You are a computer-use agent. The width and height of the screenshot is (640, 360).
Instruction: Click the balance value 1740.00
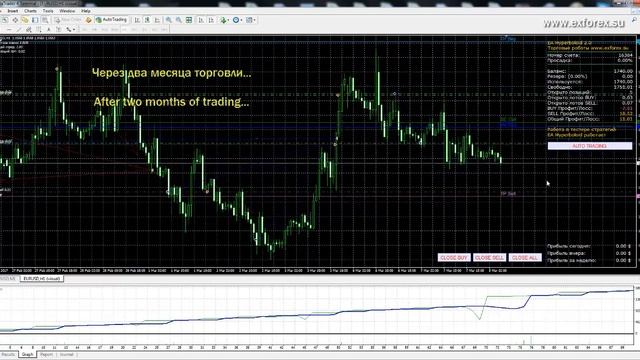pyautogui.click(x=623, y=71)
